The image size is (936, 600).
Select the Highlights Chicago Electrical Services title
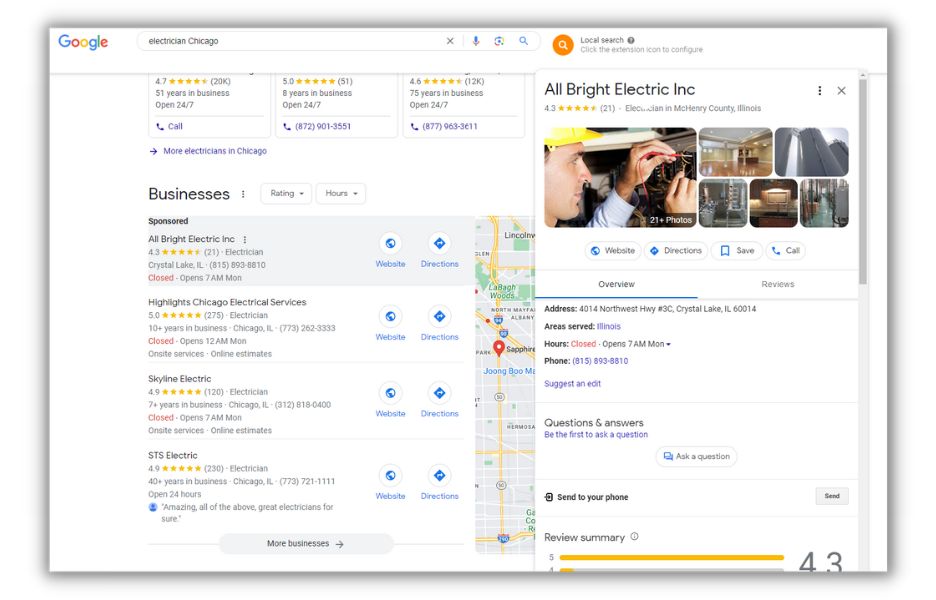[x=227, y=302]
